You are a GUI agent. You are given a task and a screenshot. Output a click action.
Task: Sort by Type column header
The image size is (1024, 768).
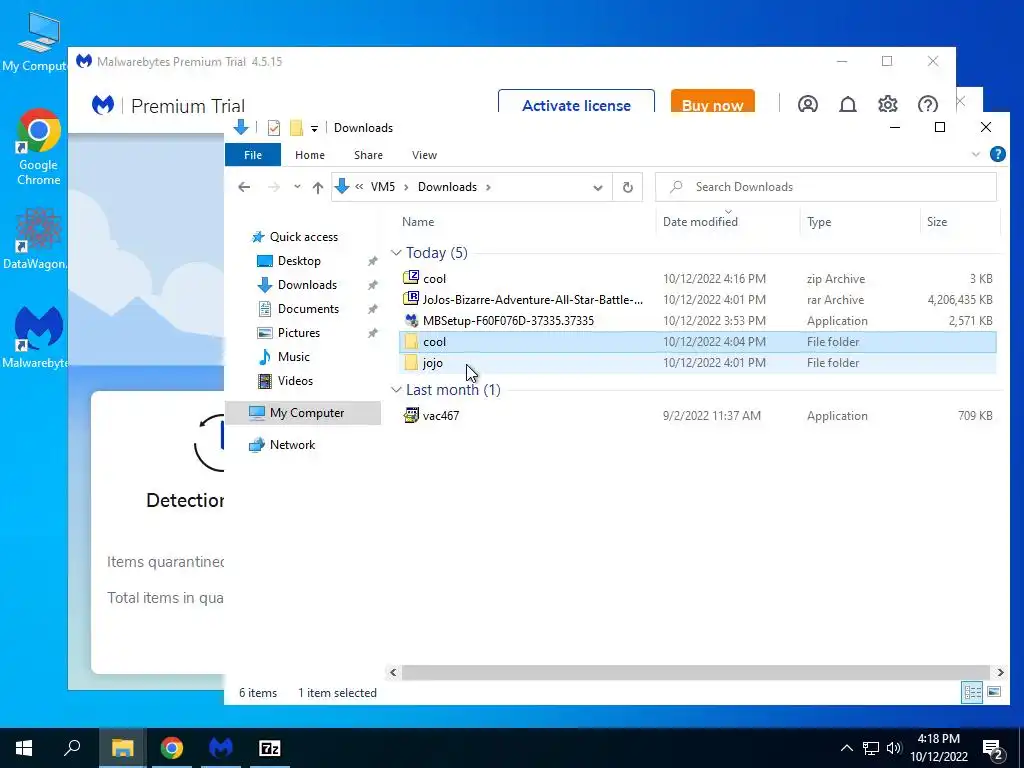coord(819,221)
